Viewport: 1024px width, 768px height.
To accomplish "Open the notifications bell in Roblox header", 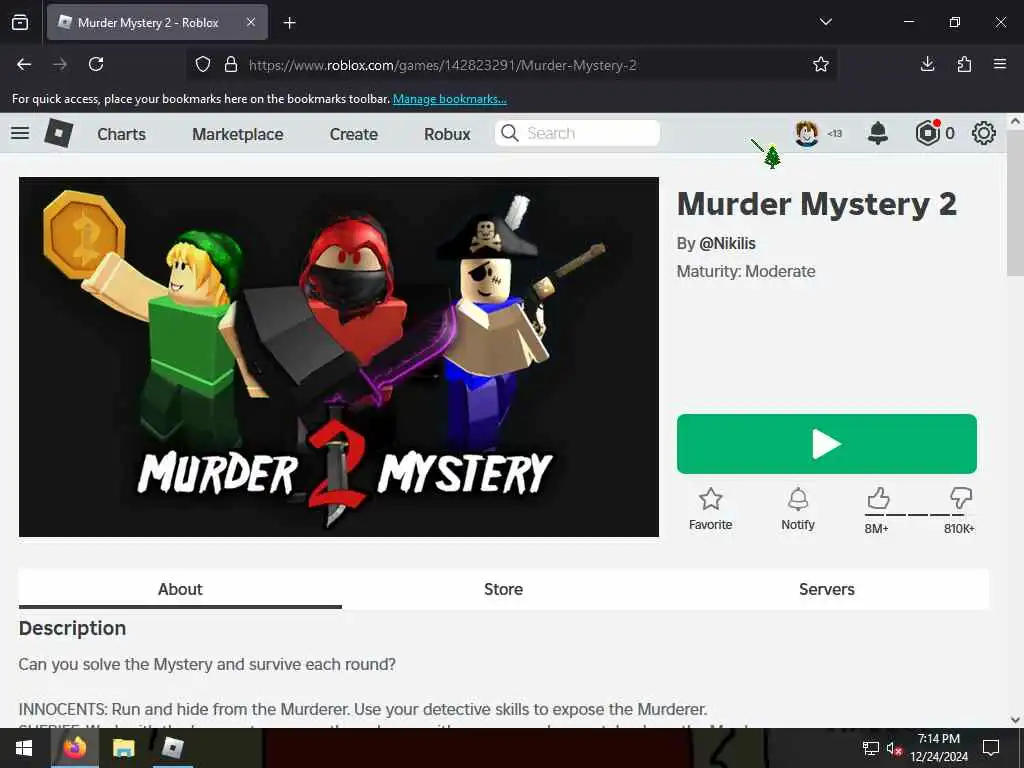I will point(877,133).
